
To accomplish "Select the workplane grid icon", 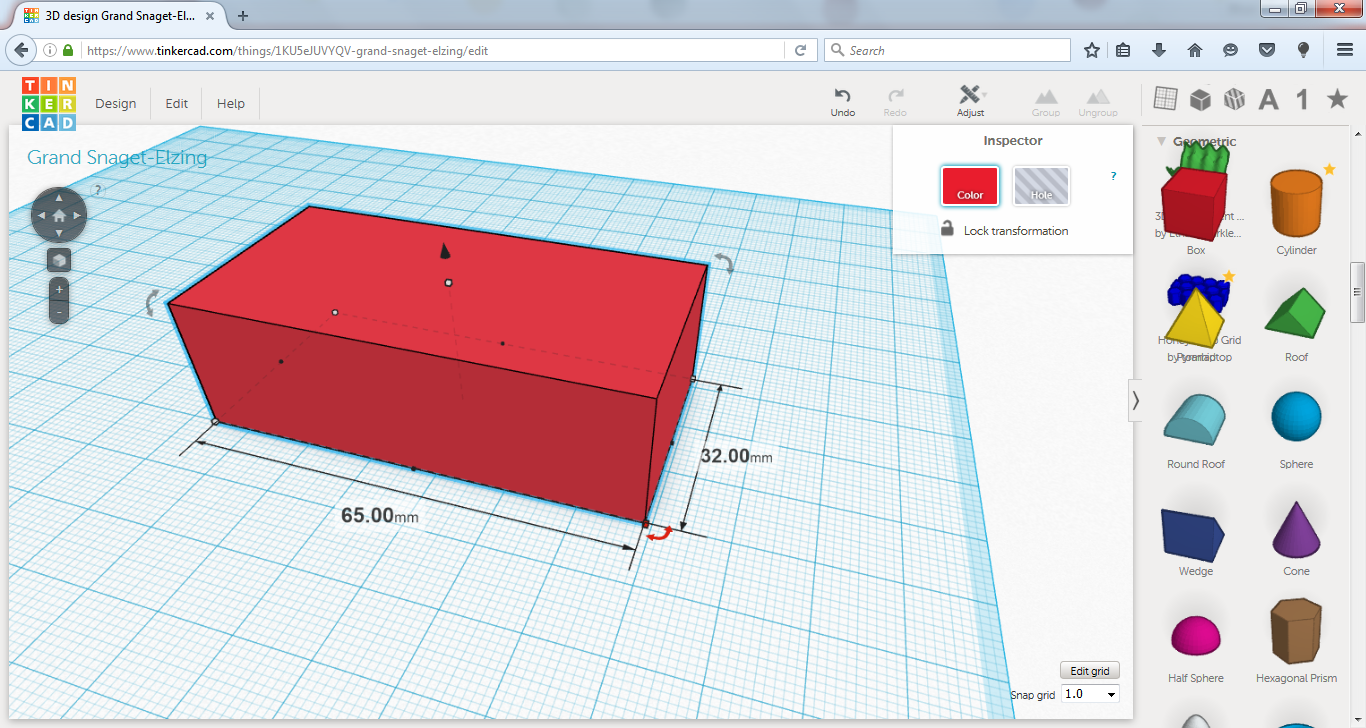I will [1165, 98].
